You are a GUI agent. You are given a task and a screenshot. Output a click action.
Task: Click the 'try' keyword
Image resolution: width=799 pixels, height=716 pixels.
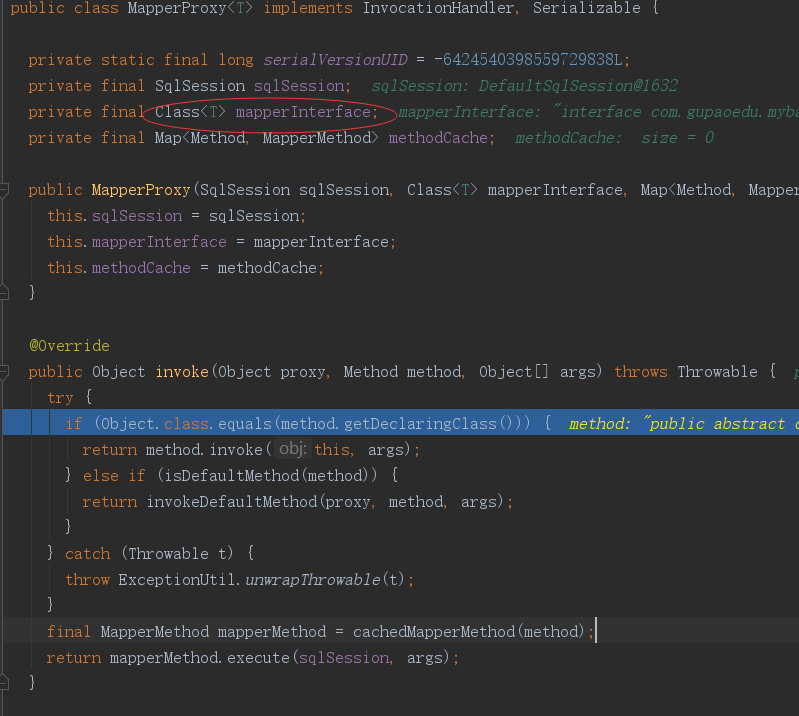(60, 397)
